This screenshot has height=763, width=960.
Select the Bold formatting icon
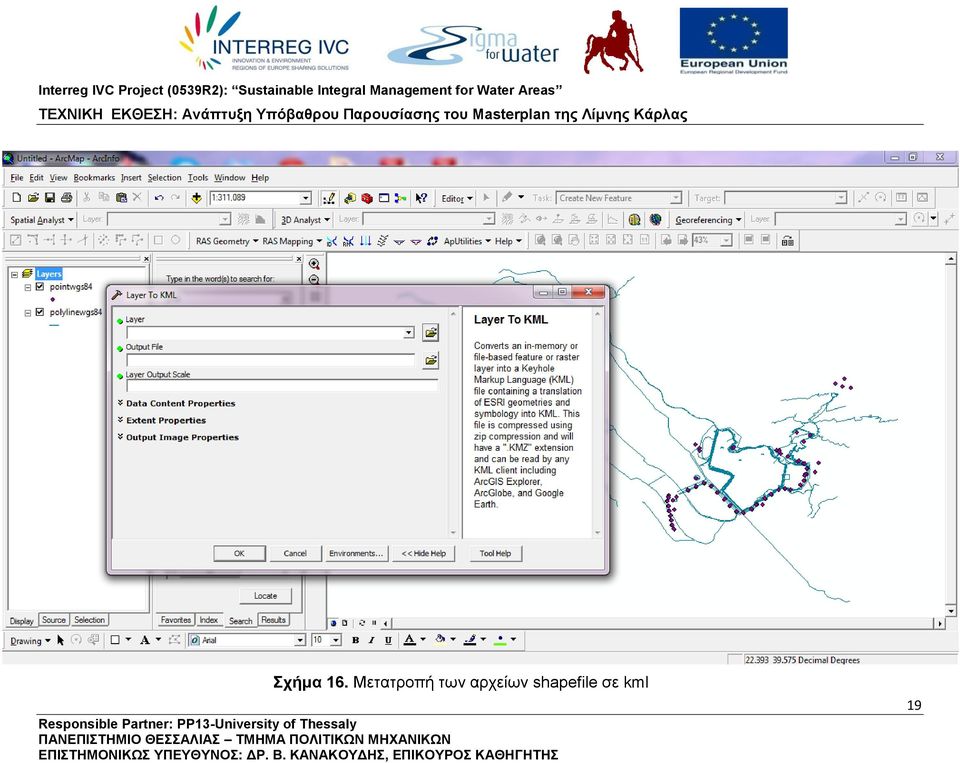click(x=355, y=640)
